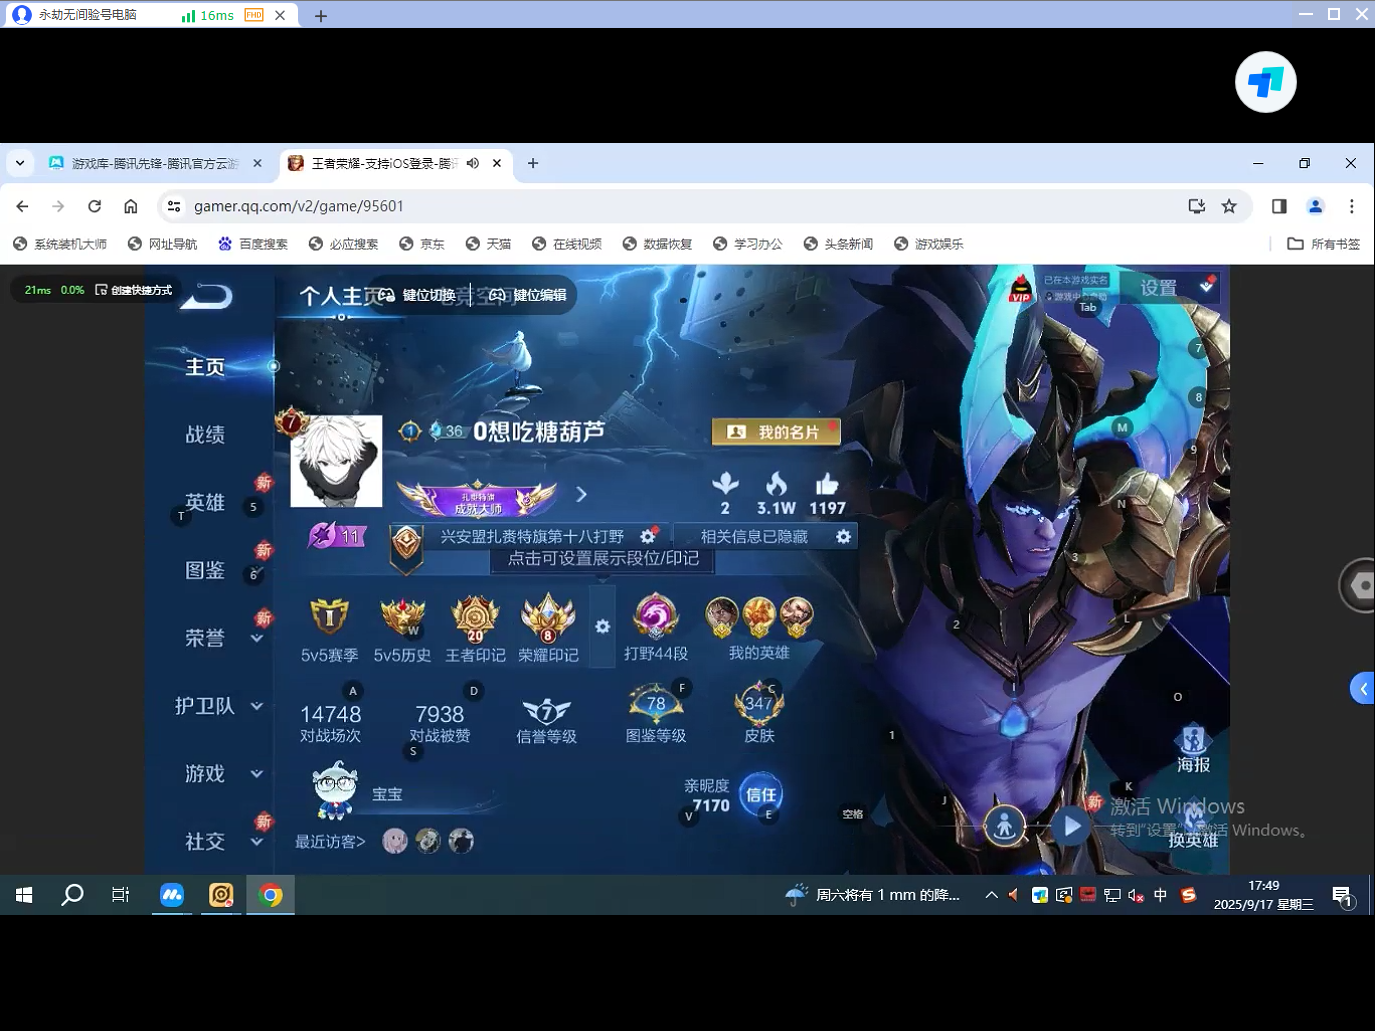Reload the gamer.qq.com page
The width and height of the screenshot is (1375, 1031).
[x=94, y=206]
